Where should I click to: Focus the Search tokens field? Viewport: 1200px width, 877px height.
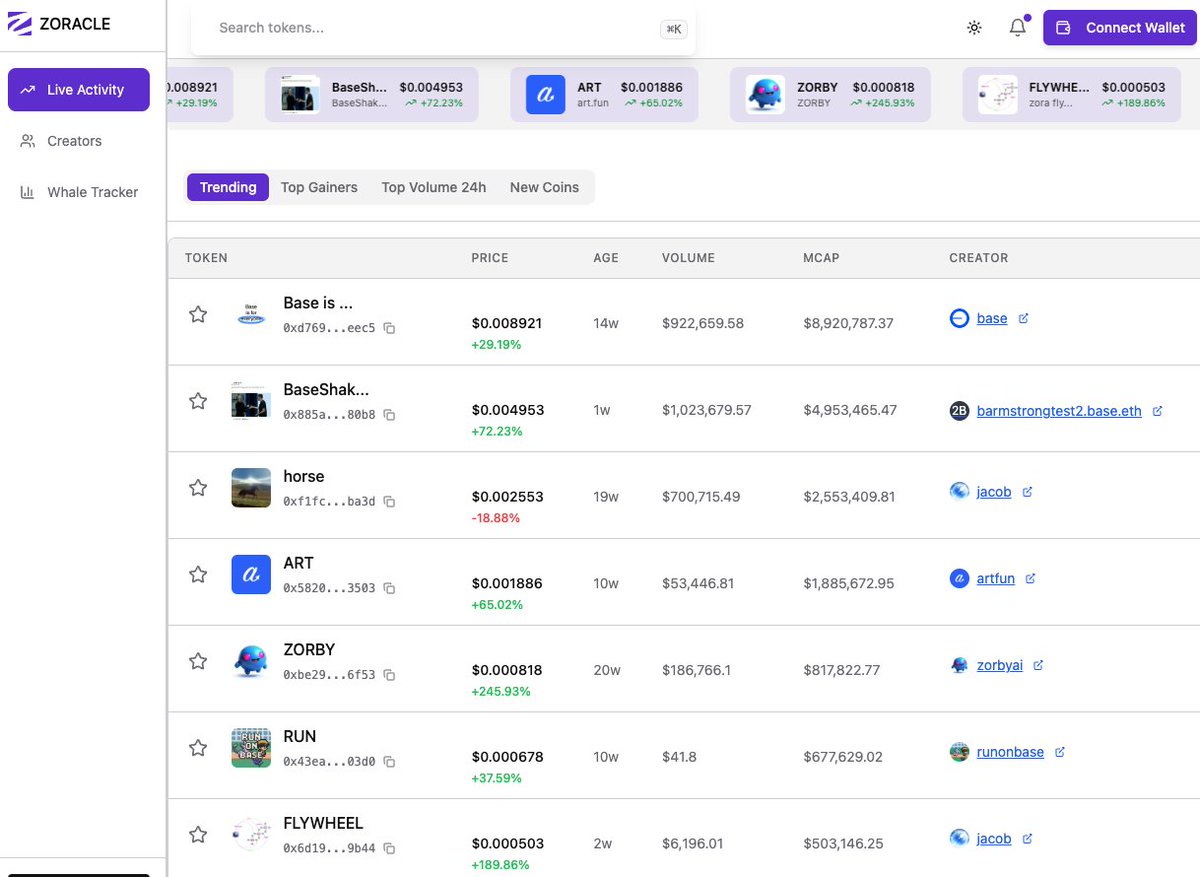(x=443, y=28)
